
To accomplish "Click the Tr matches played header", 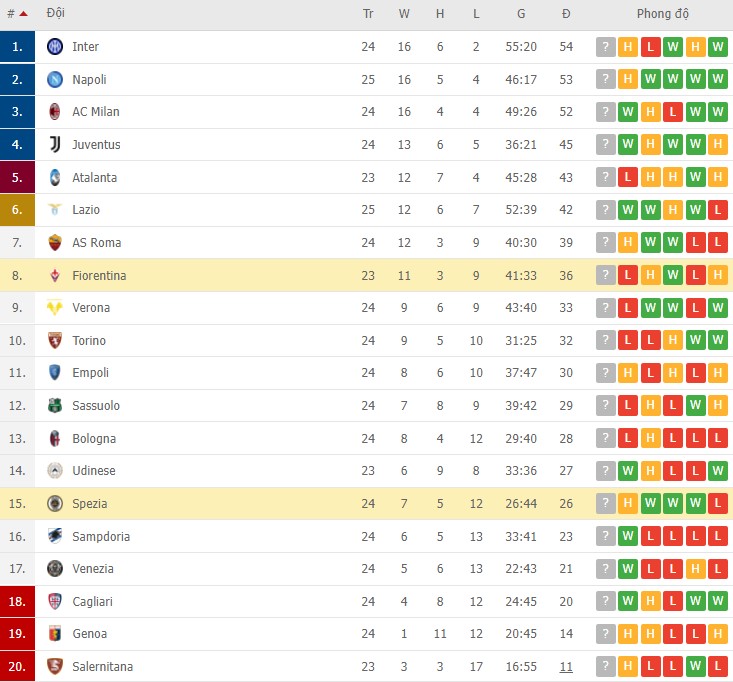I will pyautogui.click(x=368, y=14).
